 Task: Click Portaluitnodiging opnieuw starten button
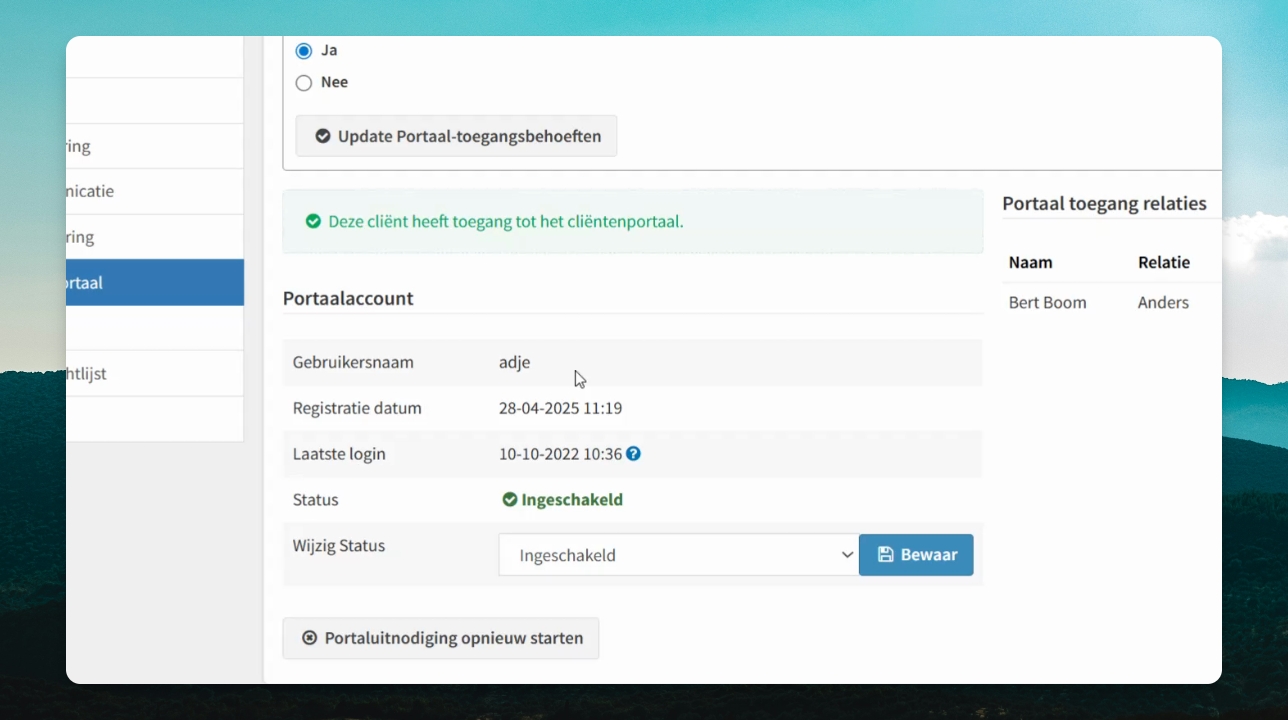tap(441, 638)
